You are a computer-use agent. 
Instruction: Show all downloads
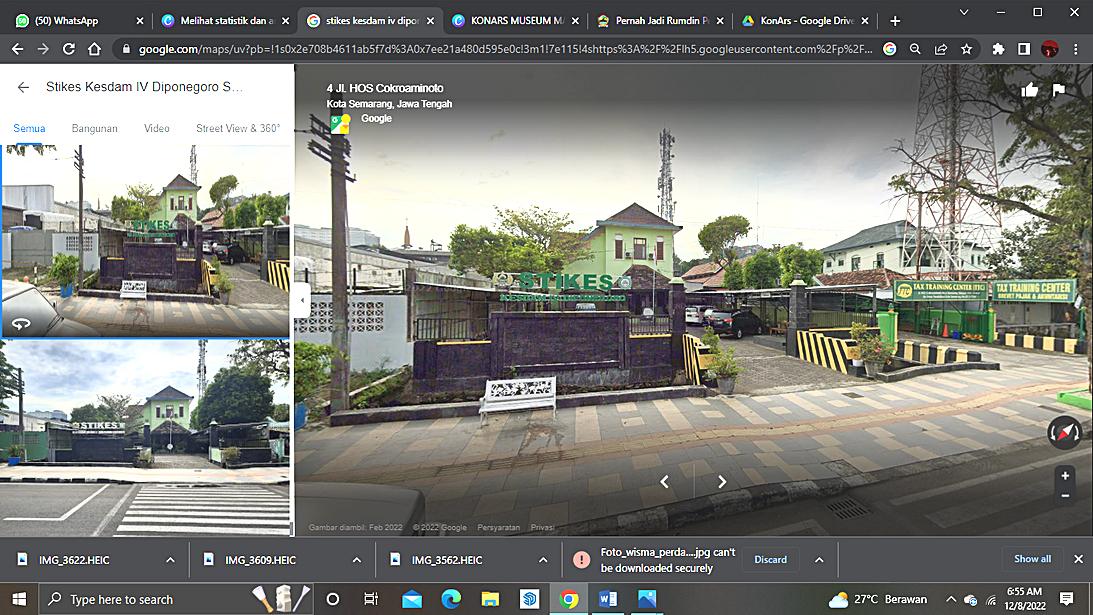click(1032, 559)
